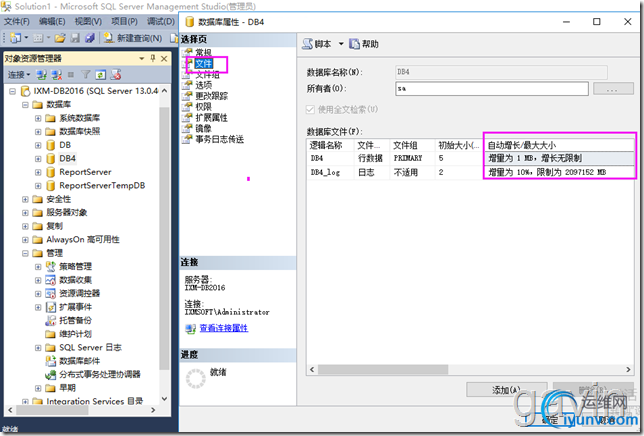Pin the 对象资源管理器 panel
This screenshot has width=644, height=436.
point(153,58)
